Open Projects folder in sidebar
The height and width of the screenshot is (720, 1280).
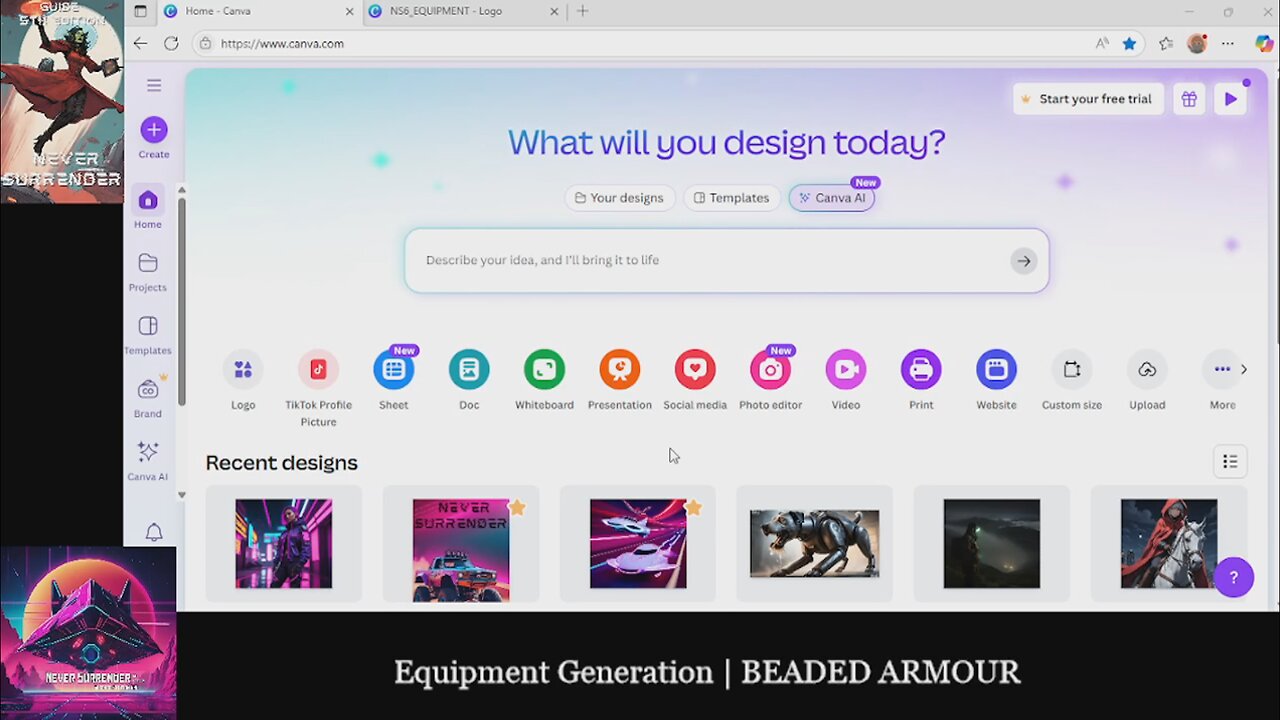(148, 271)
